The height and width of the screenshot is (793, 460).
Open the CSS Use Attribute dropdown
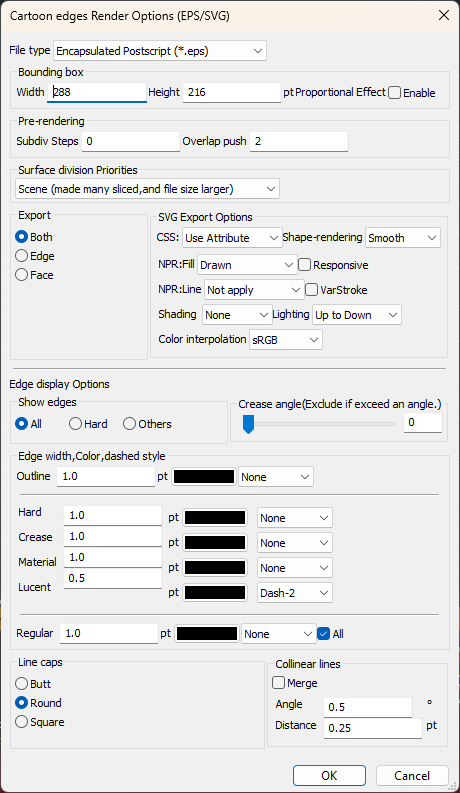click(x=232, y=238)
